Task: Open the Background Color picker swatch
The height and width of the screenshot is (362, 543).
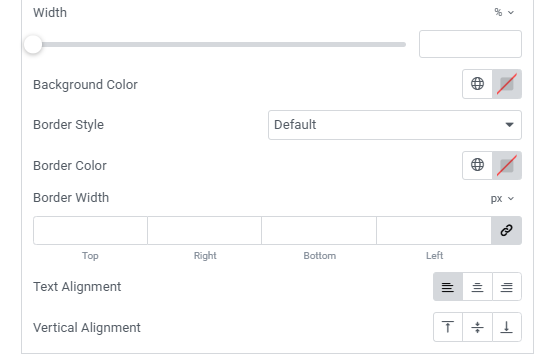Action: [x=507, y=84]
